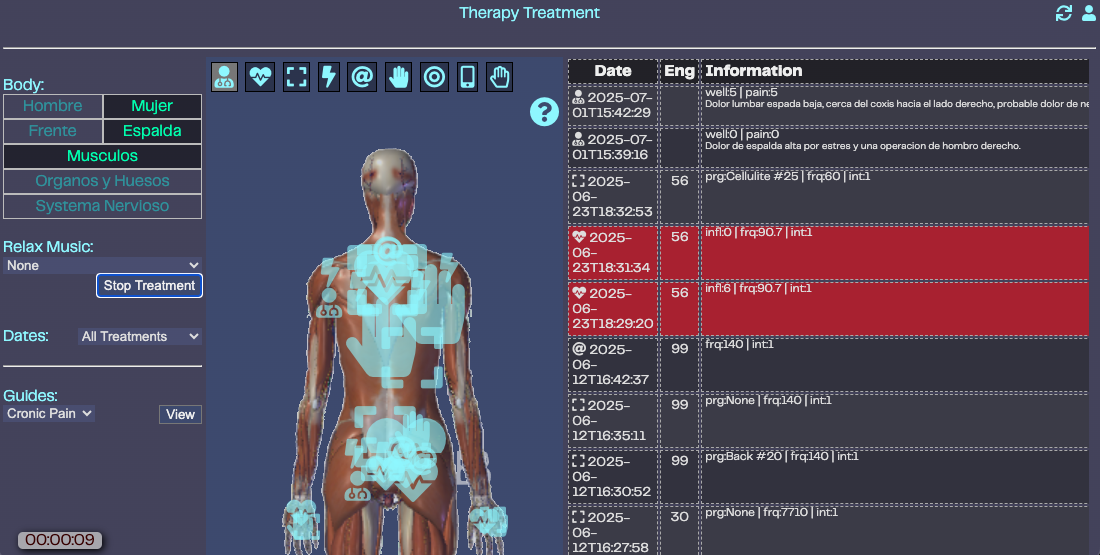Switch to Organos y Huesos layer
Screen dimensions: 1100x555
click(x=103, y=181)
